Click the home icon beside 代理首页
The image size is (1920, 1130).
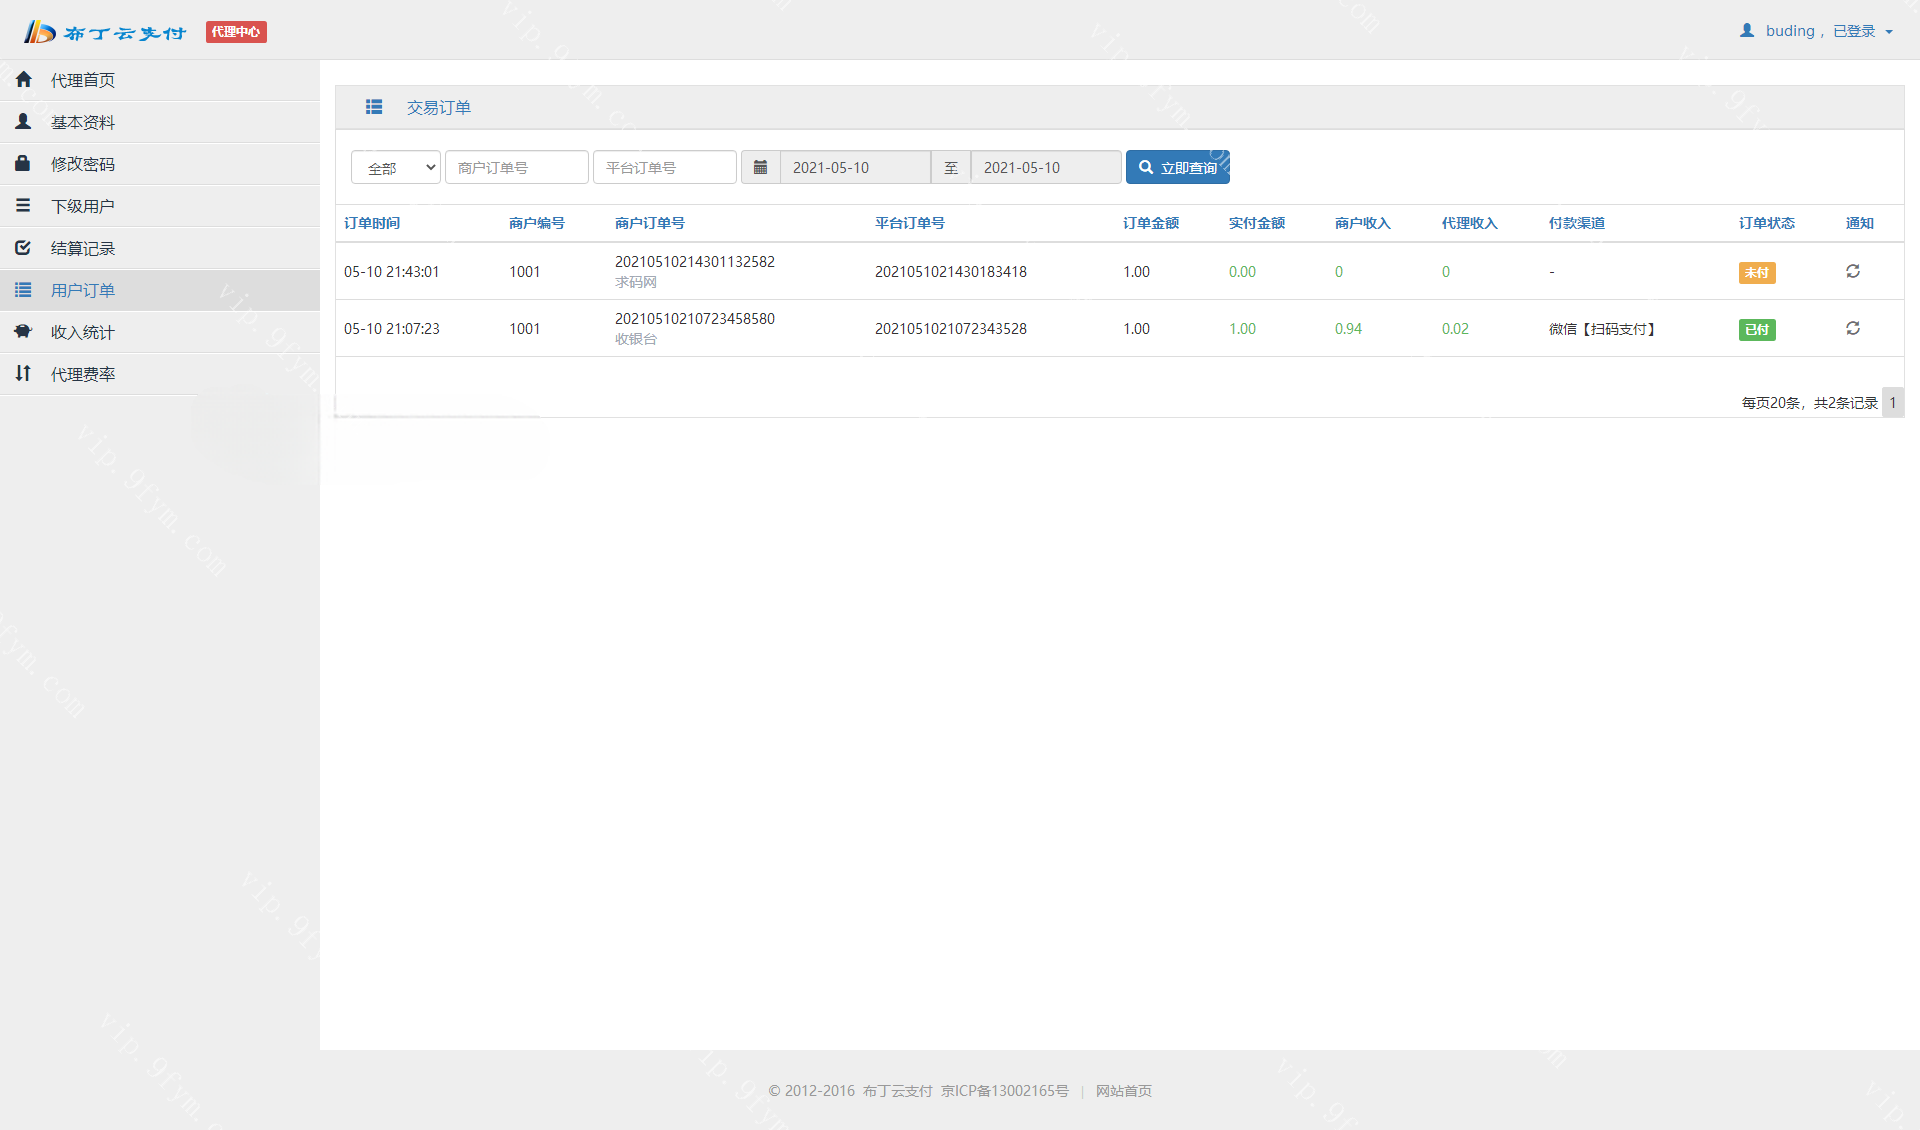point(24,80)
